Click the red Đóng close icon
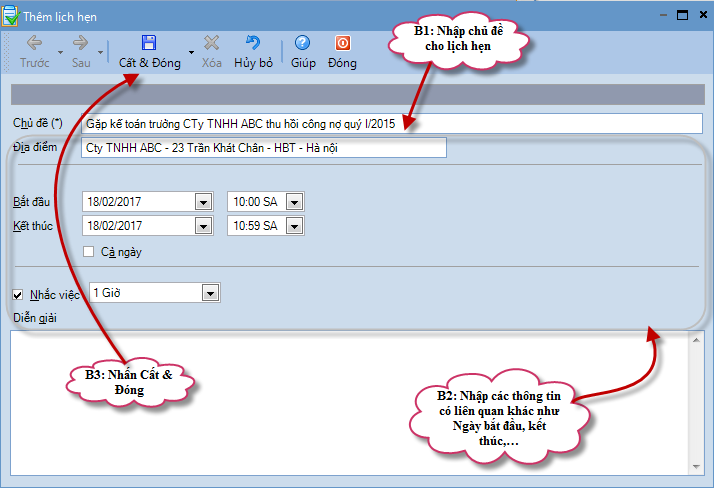 click(x=342, y=43)
